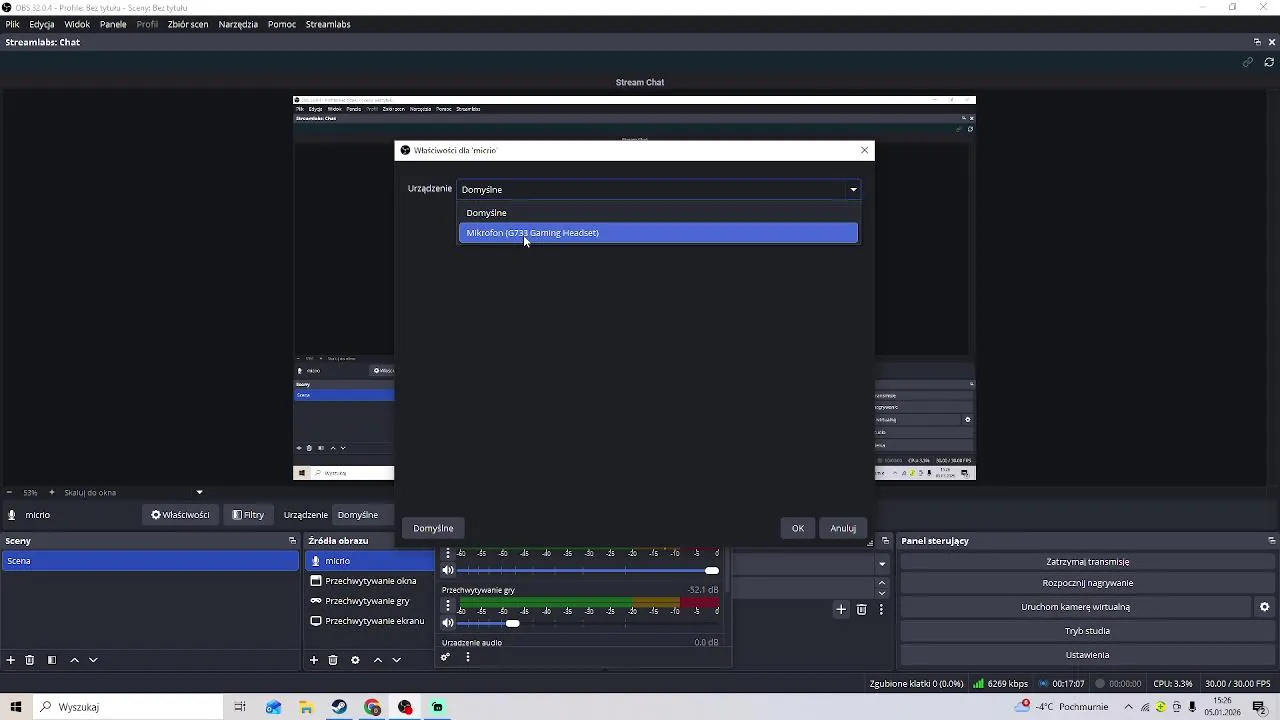Open the Panele menu

(113, 24)
